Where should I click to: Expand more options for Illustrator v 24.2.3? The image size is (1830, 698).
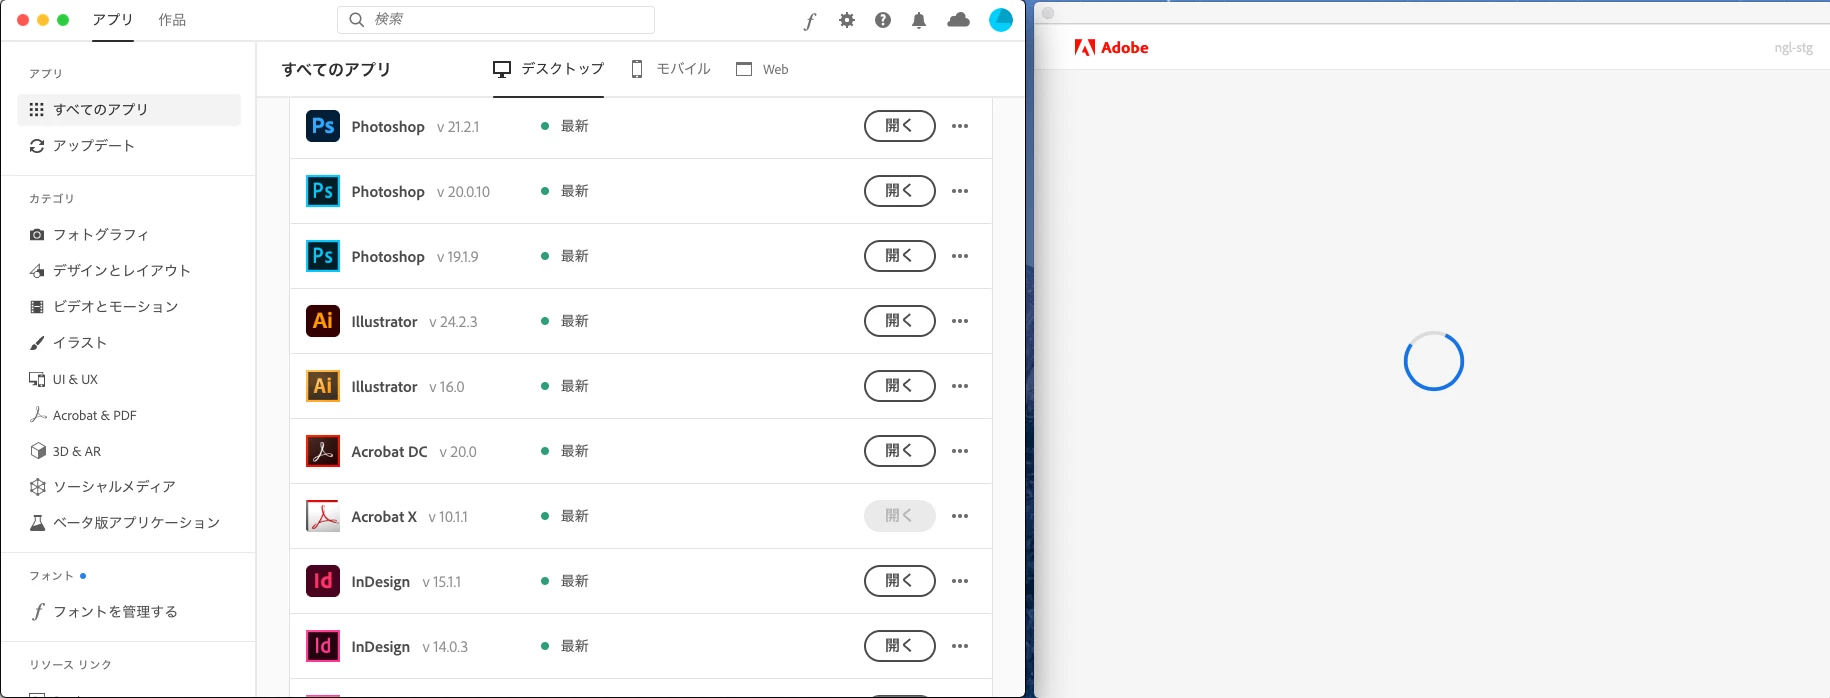960,321
